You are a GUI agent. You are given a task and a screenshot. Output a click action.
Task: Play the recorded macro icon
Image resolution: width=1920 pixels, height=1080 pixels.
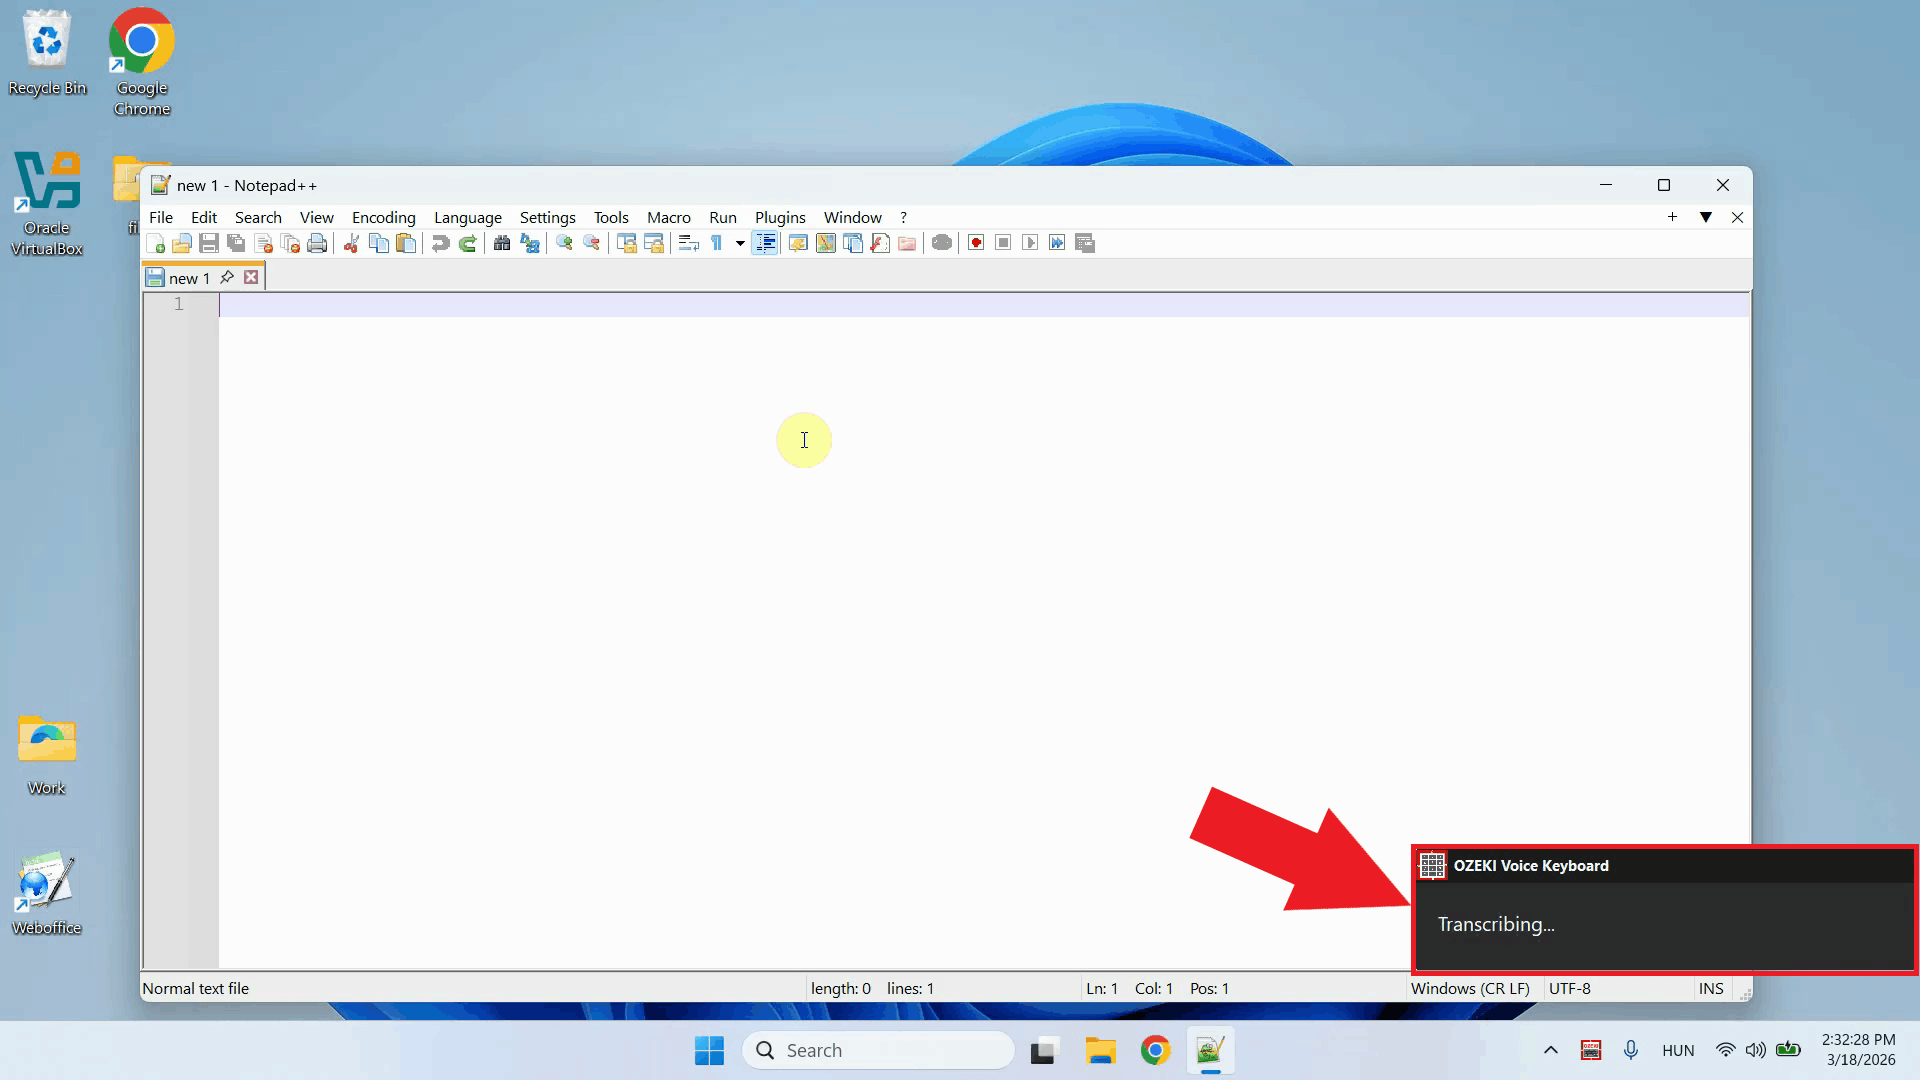click(x=1030, y=243)
